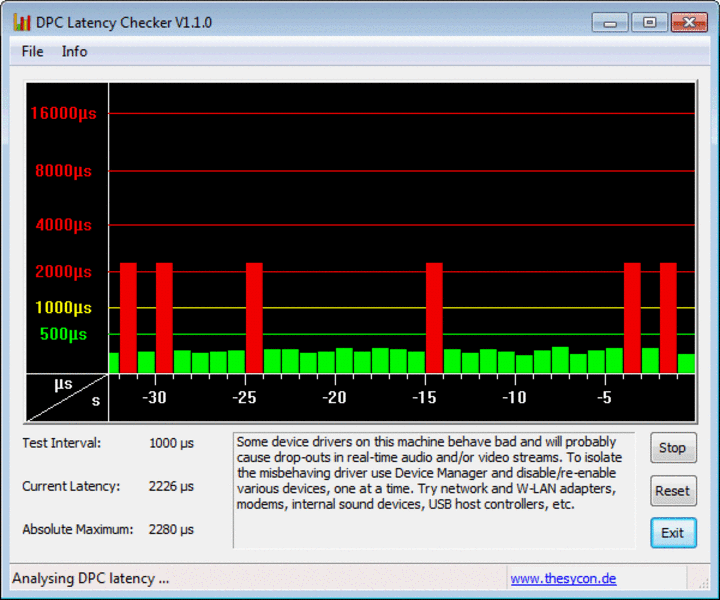Click the window title DPC Latency Checker V1.1.0
This screenshot has height=600, width=720.
(124, 22)
